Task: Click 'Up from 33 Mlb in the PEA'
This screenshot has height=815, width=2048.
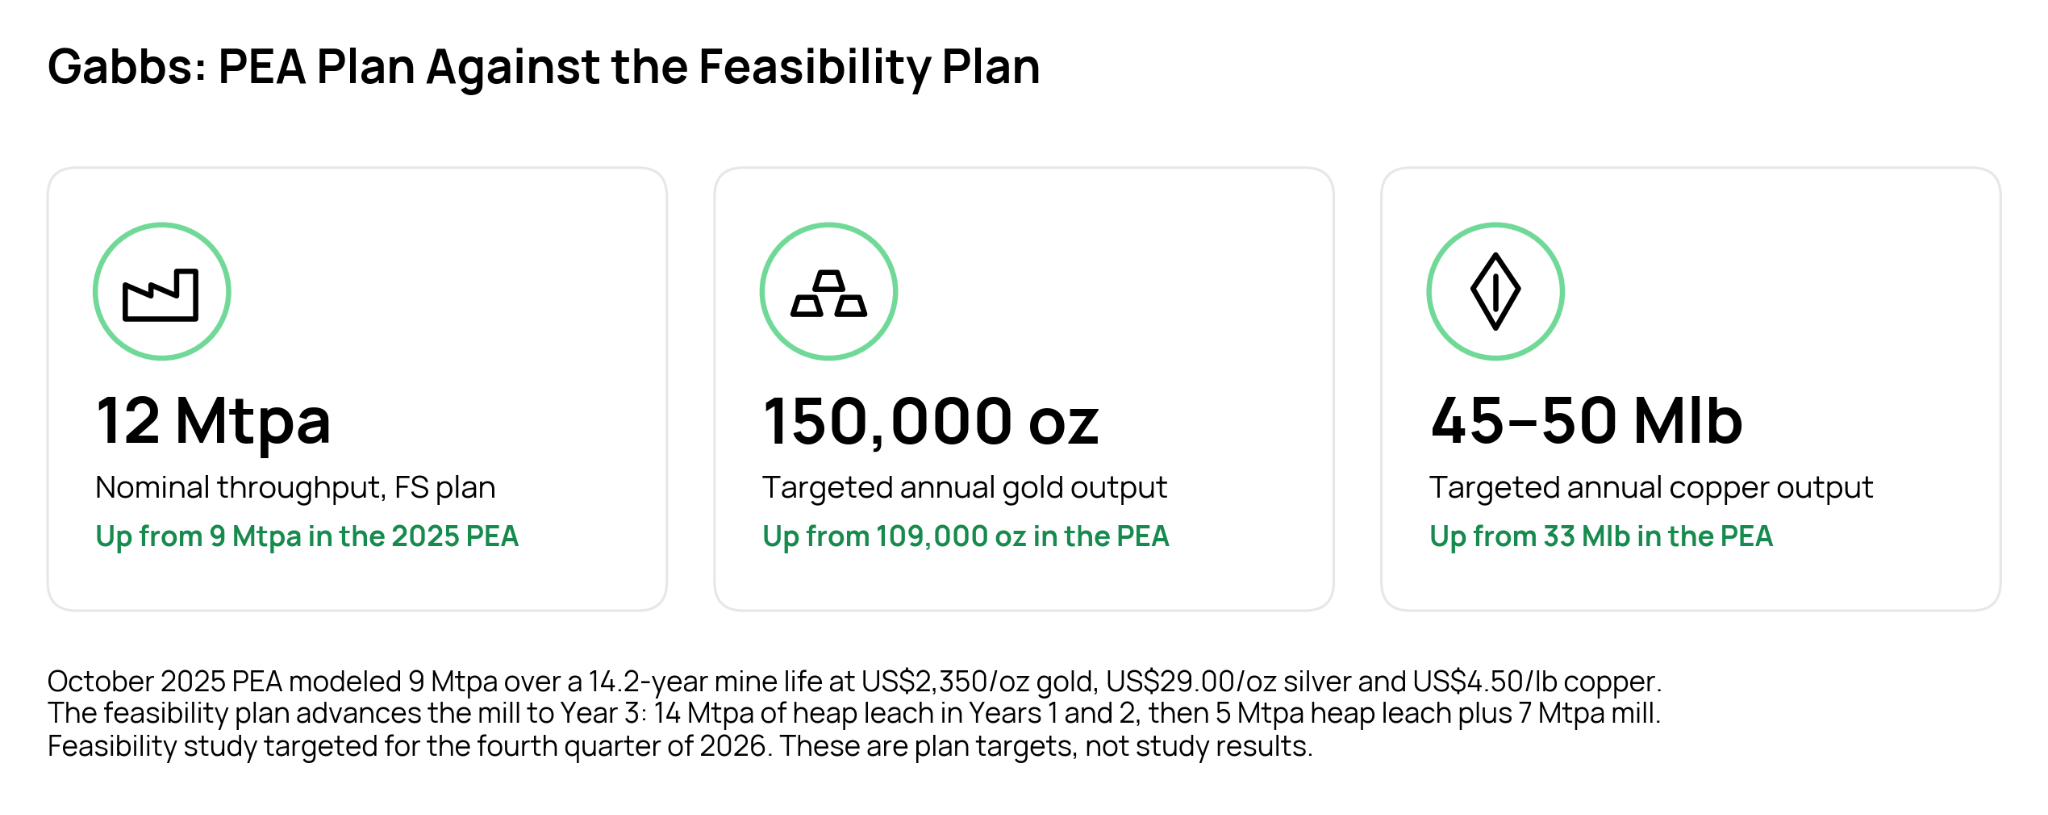Action: (x=1600, y=537)
